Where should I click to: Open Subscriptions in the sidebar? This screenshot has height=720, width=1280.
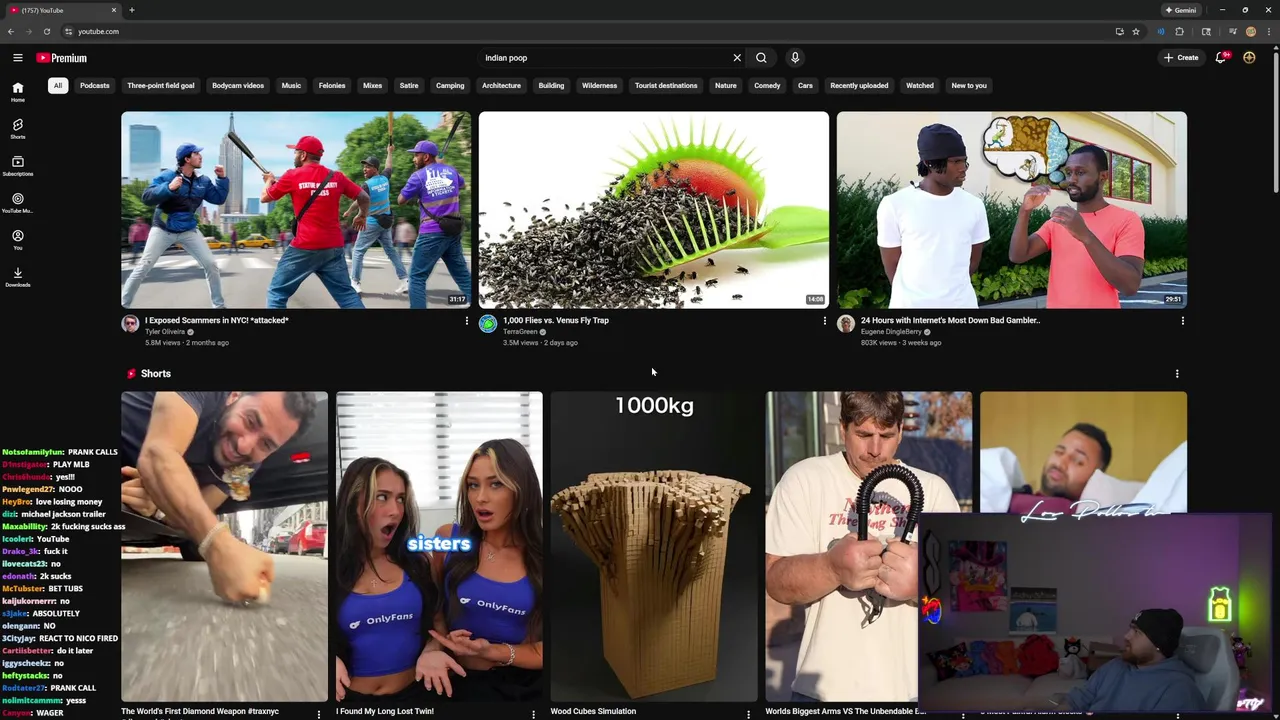click(17, 166)
